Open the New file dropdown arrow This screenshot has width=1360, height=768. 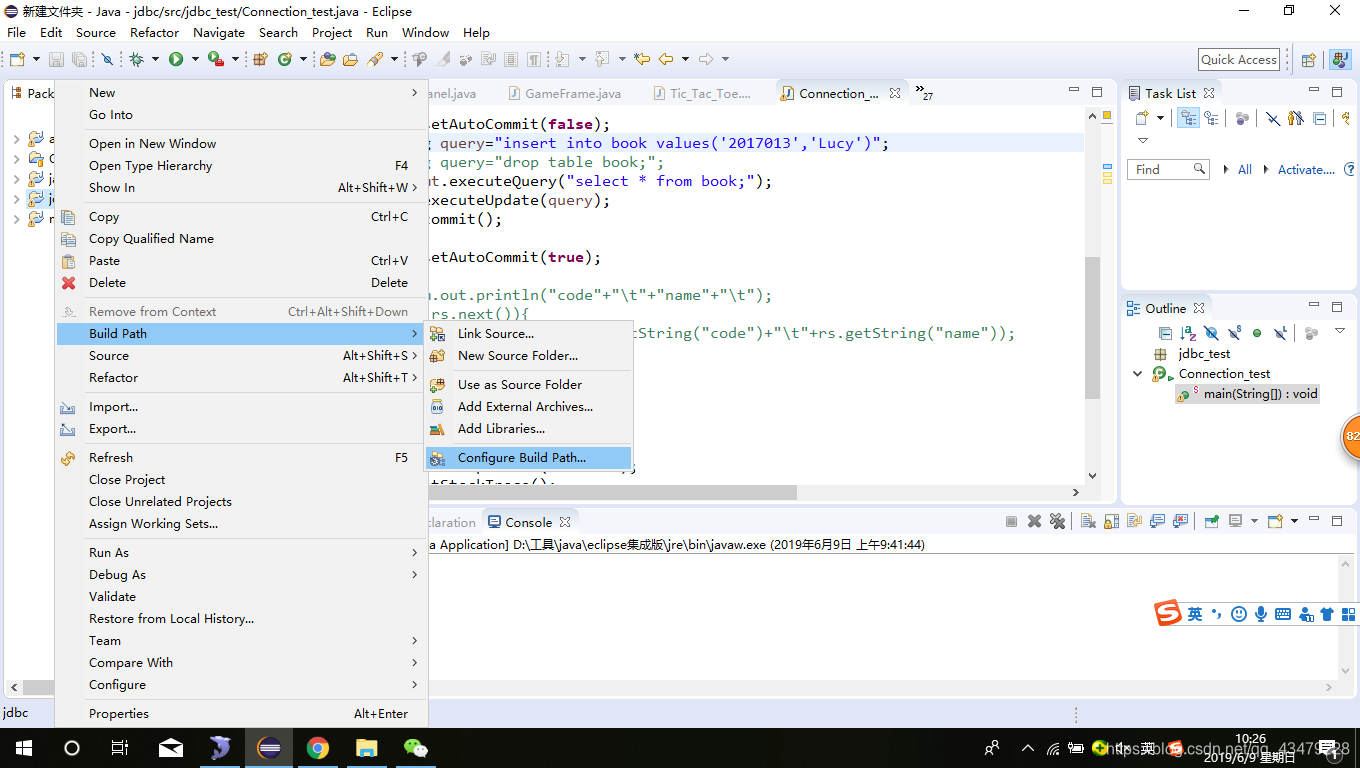[35, 60]
